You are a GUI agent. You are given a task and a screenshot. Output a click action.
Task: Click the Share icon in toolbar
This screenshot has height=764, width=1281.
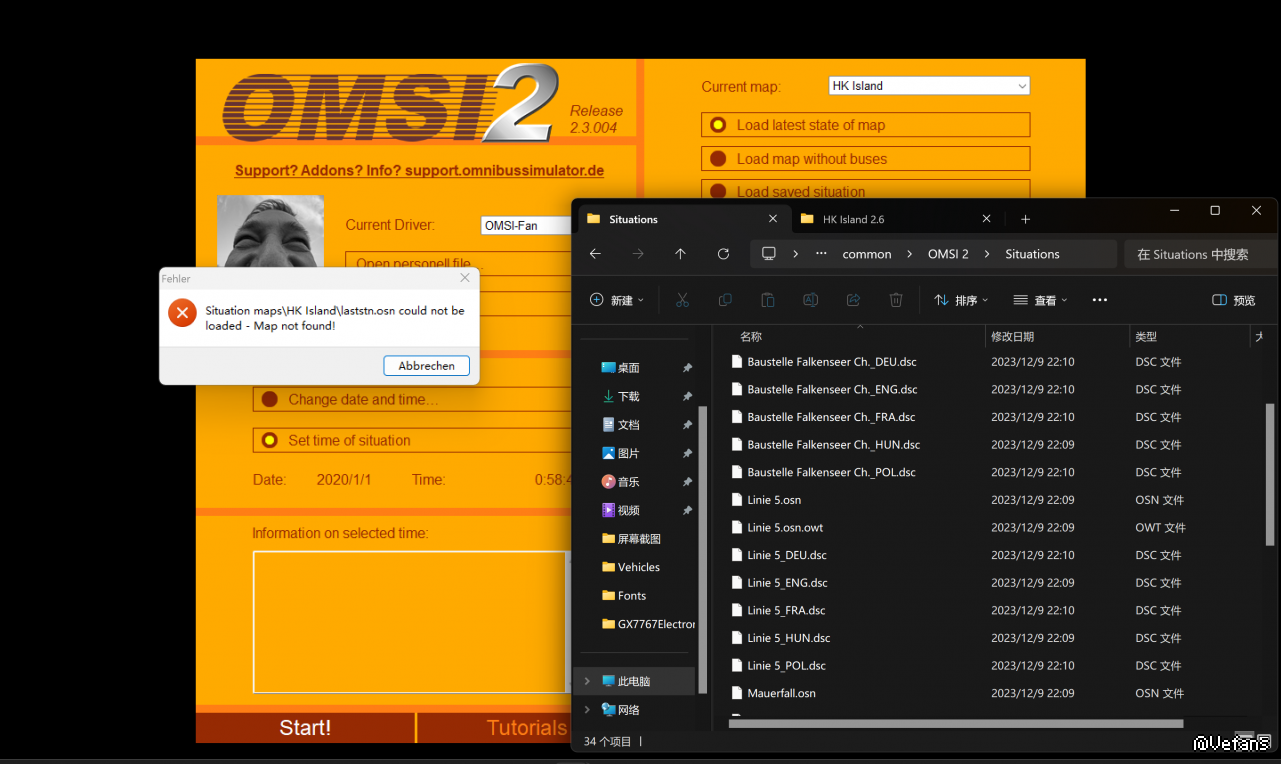853,300
